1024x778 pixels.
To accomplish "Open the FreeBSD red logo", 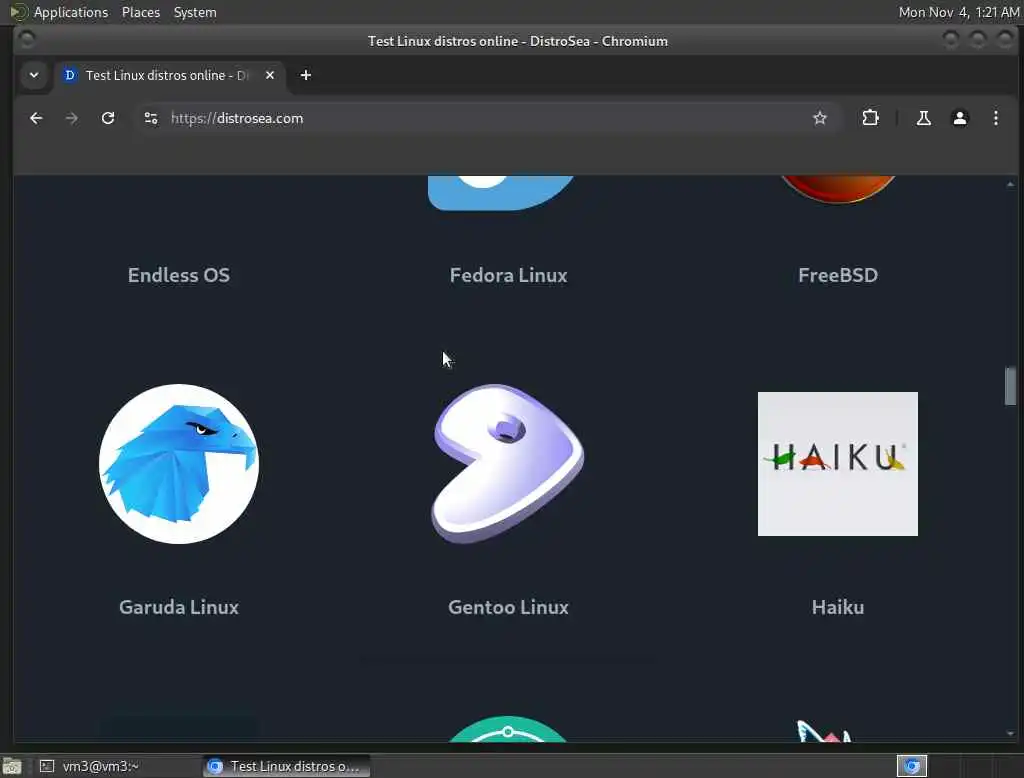I will (x=838, y=189).
